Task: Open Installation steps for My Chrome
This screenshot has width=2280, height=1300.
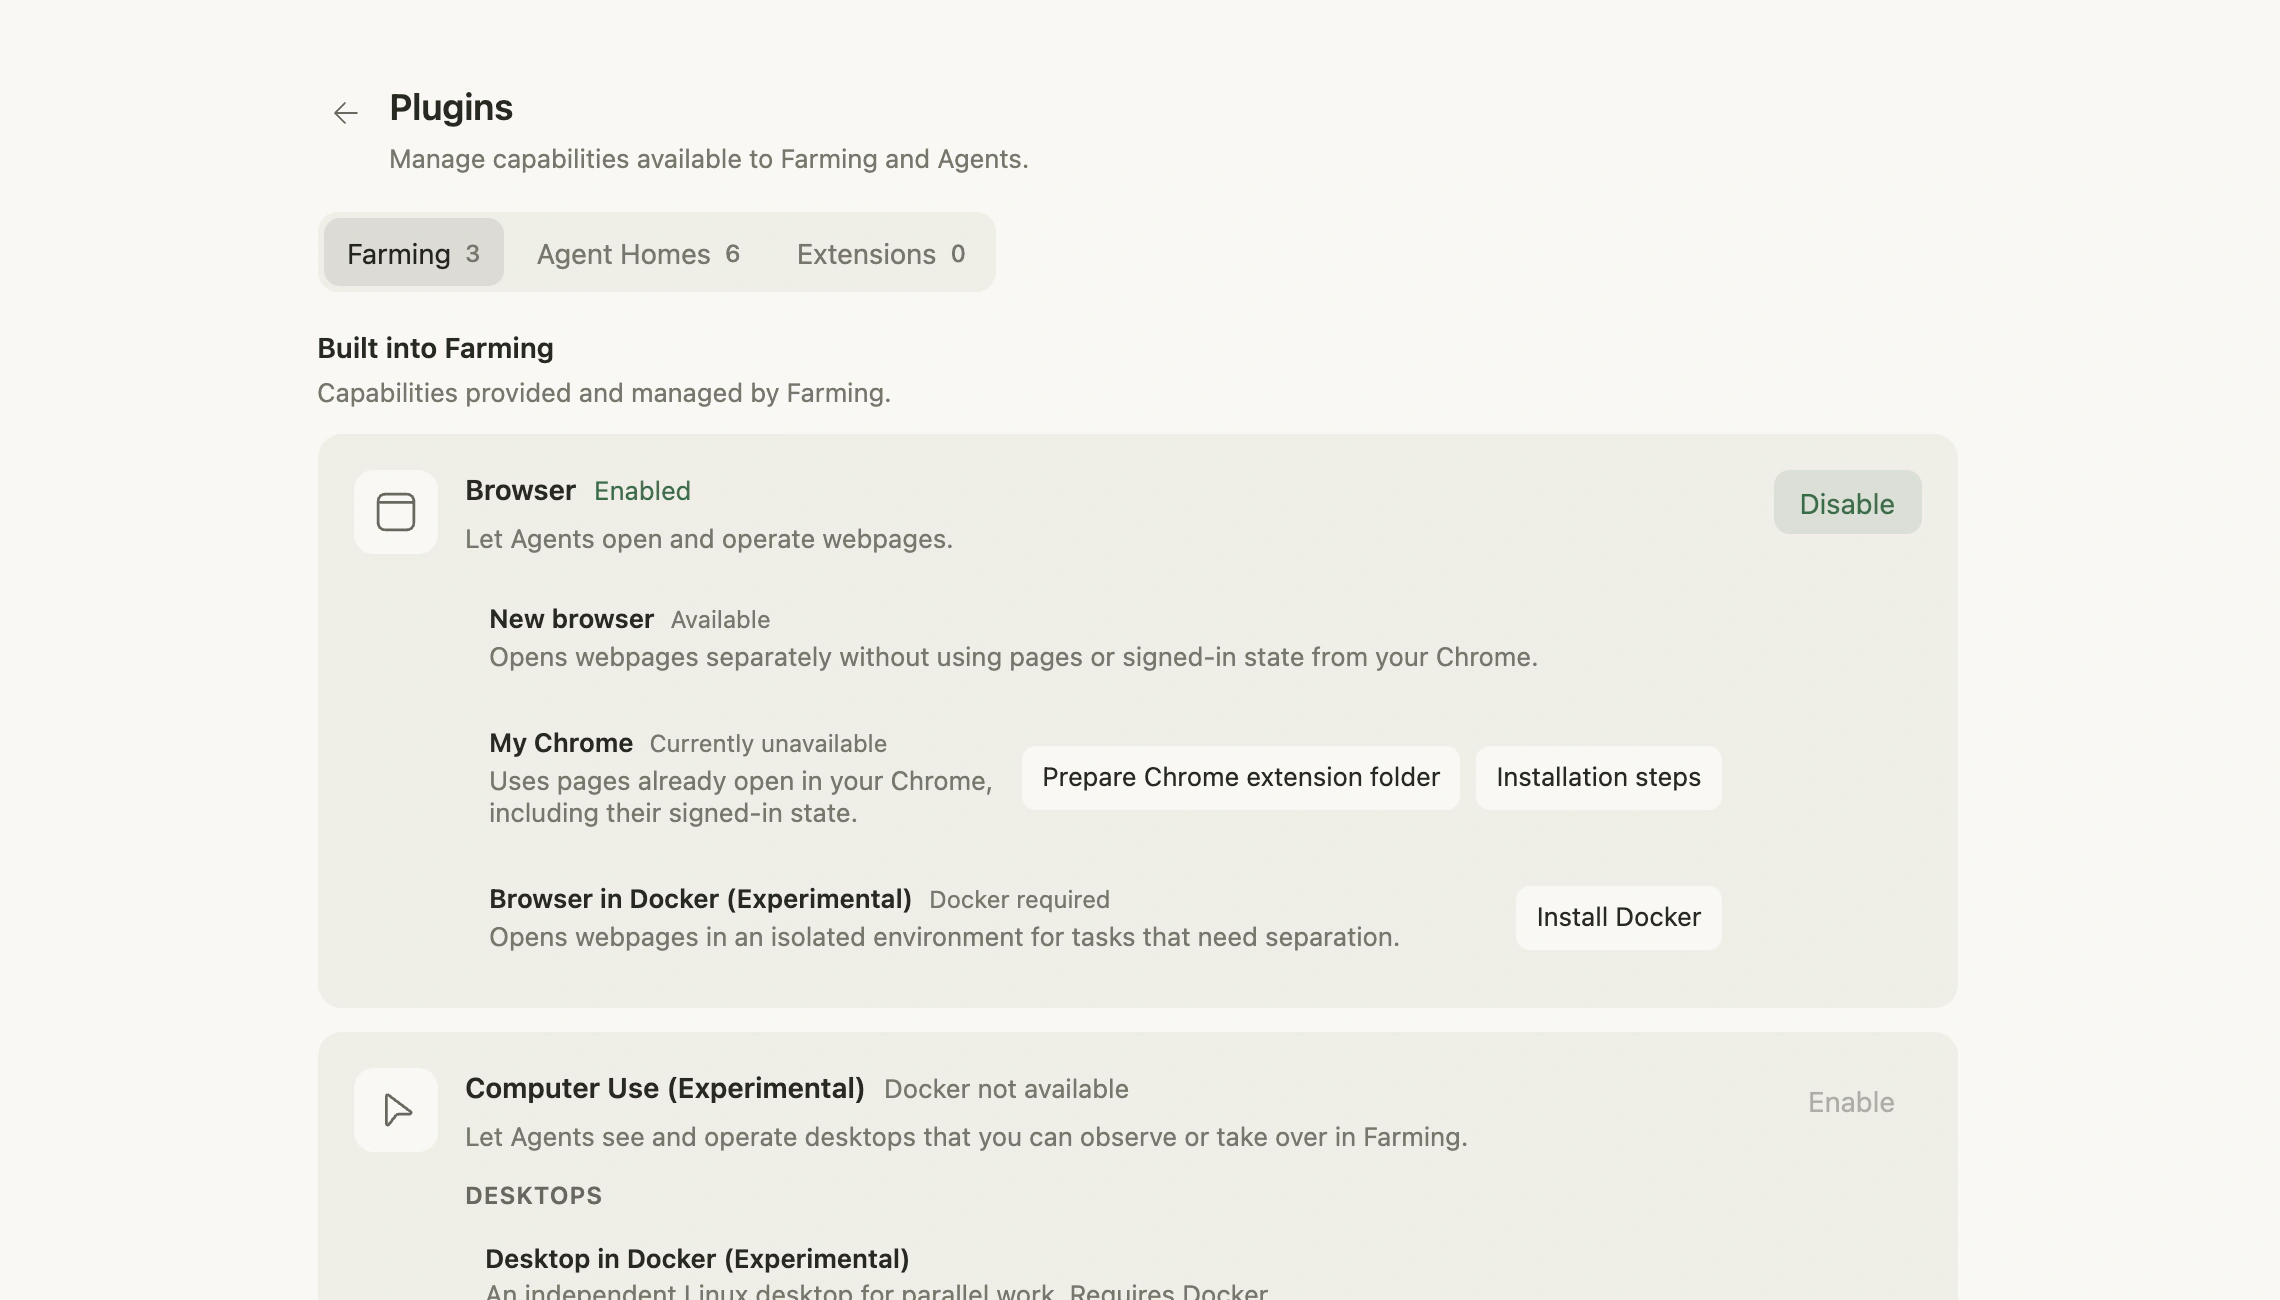Action: click(x=1598, y=778)
